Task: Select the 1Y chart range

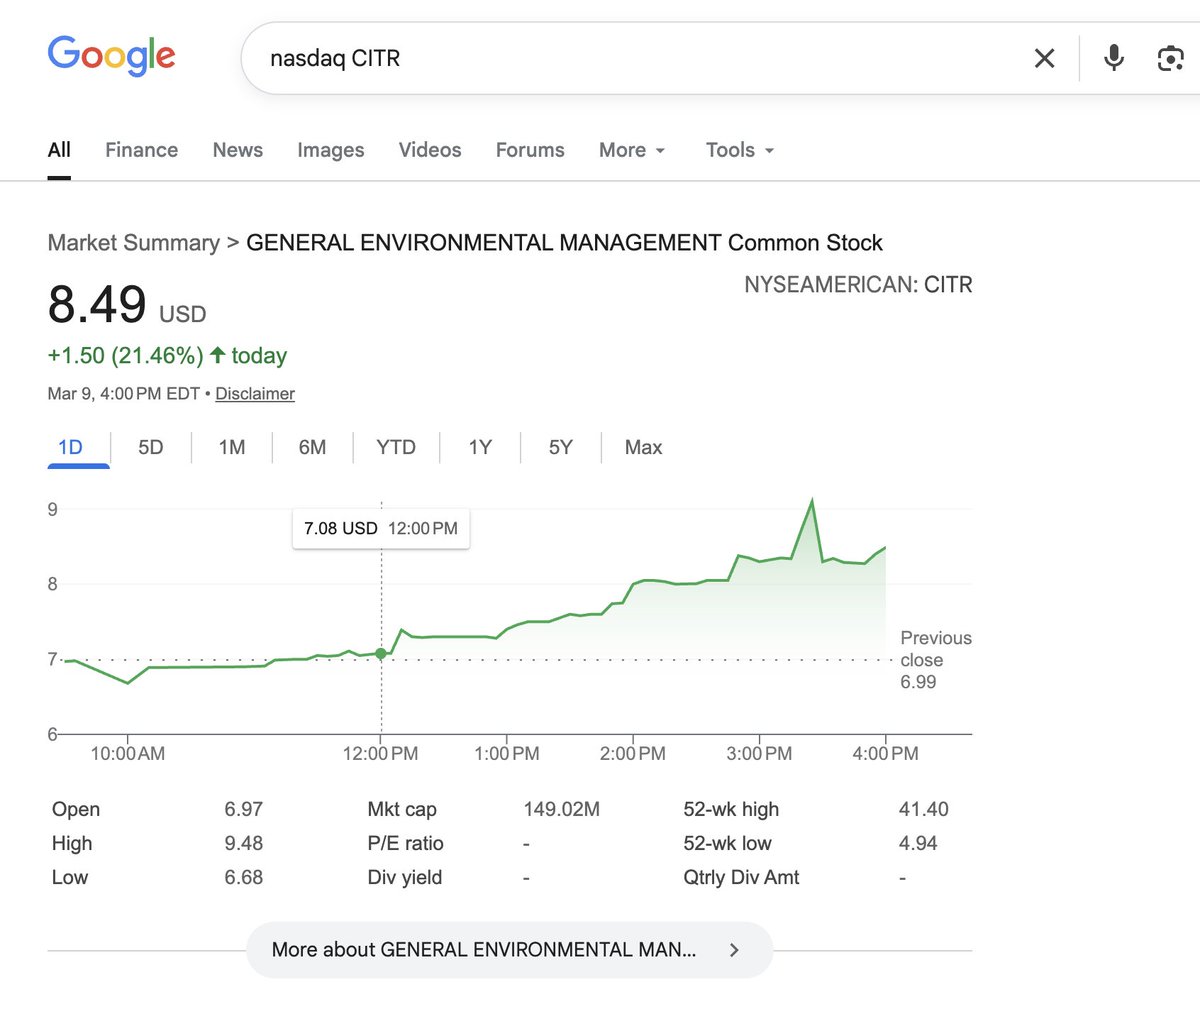Action: [480, 447]
